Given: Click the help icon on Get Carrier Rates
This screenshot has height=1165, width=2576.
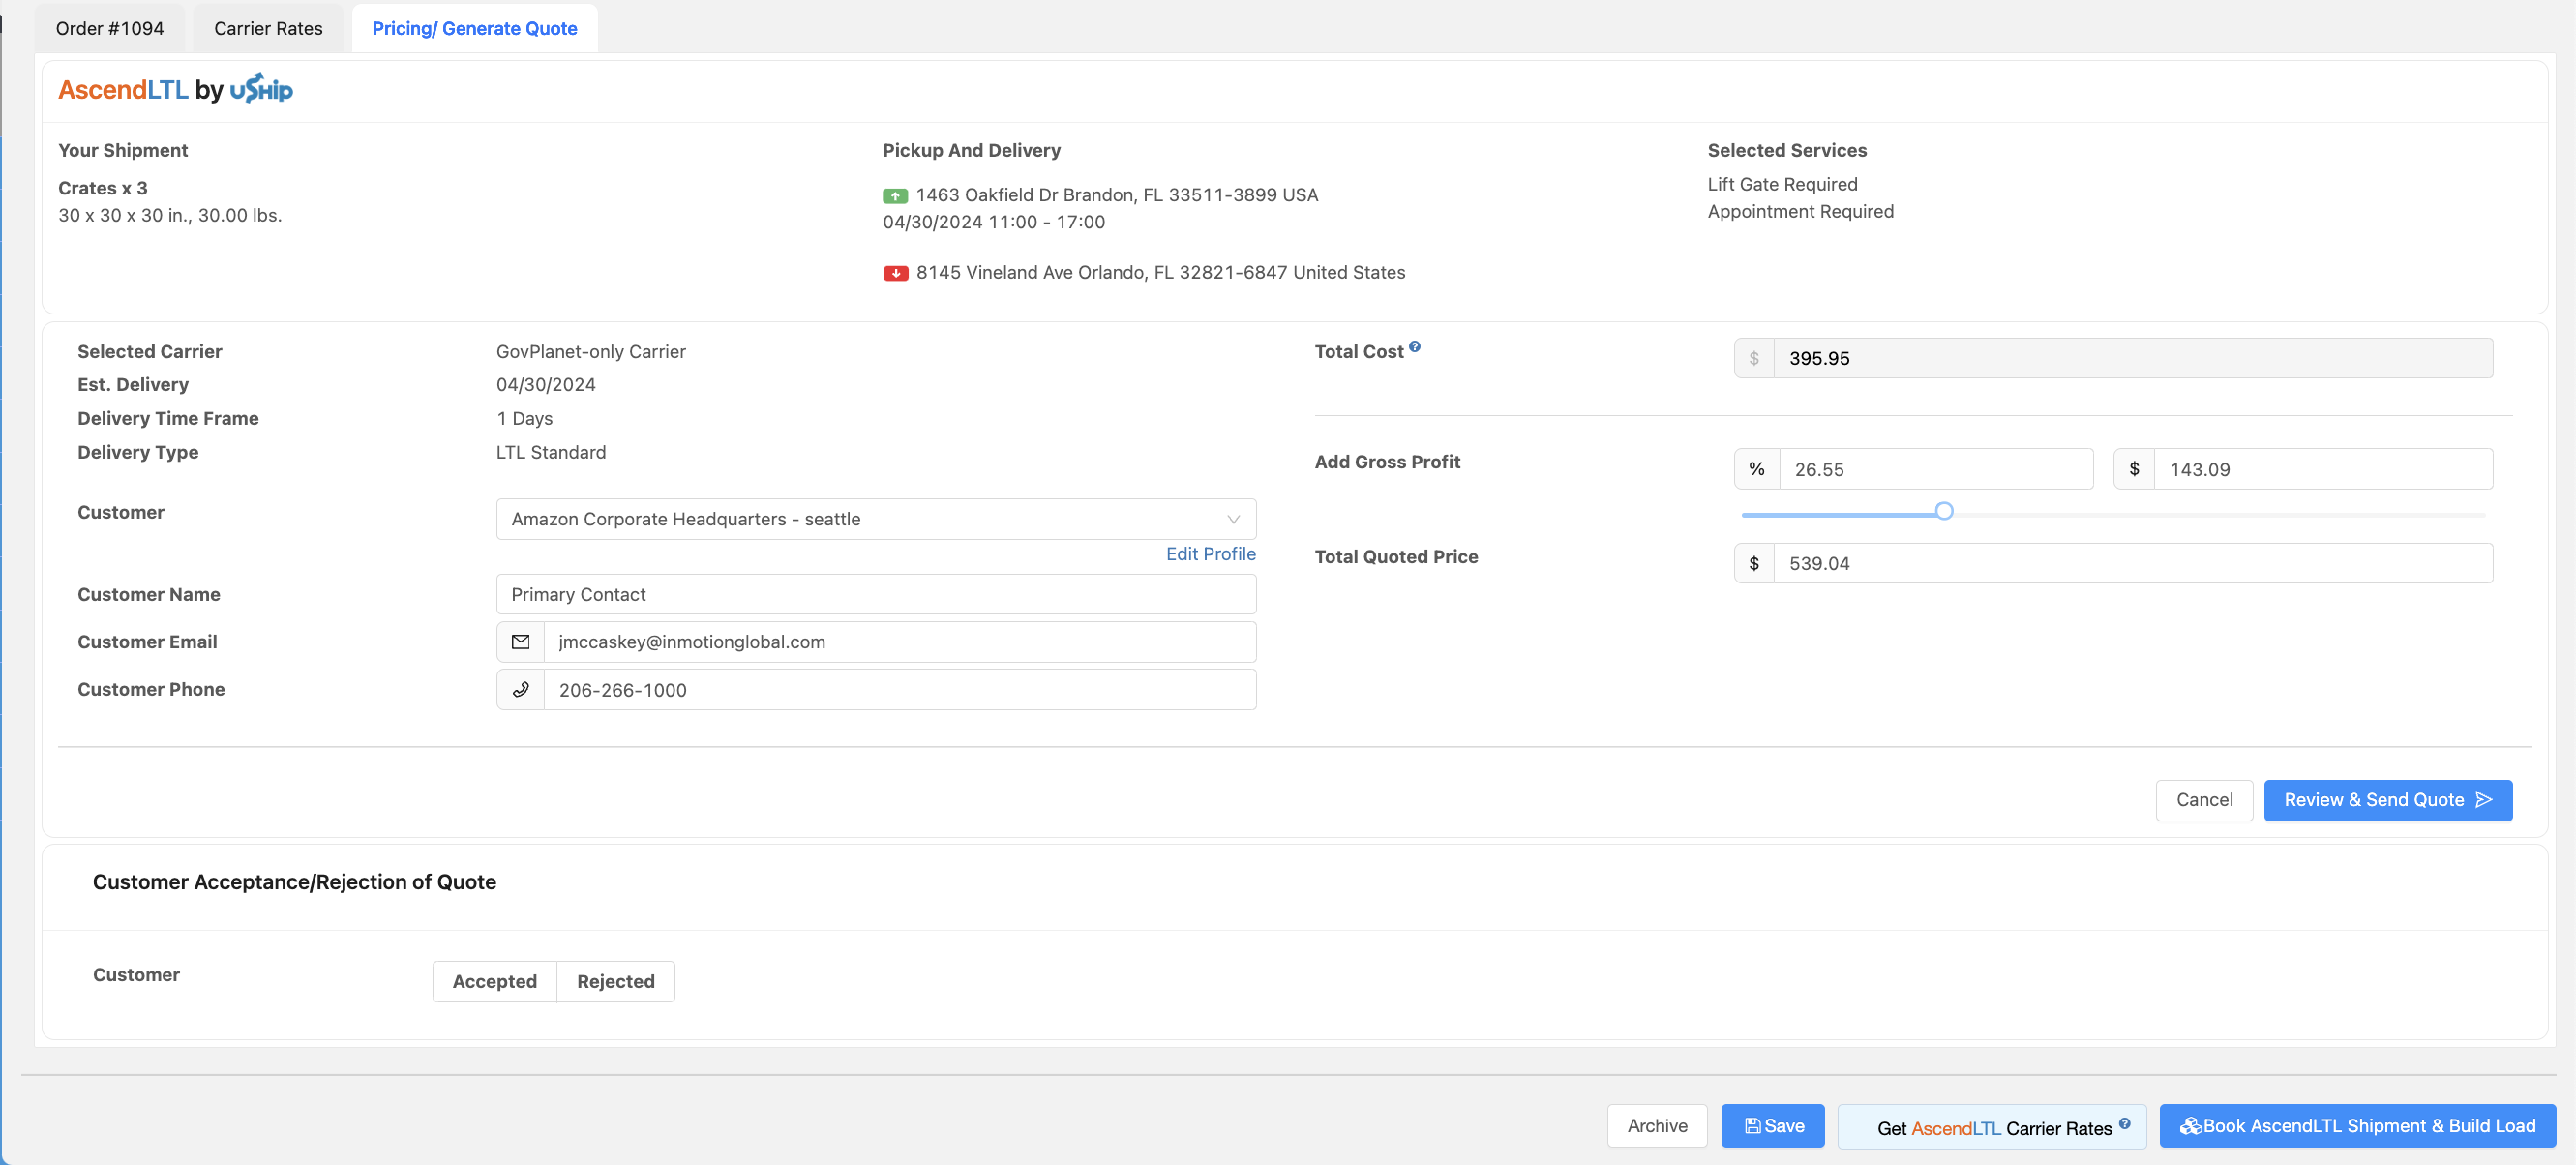Looking at the screenshot, I should (2124, 1123).
